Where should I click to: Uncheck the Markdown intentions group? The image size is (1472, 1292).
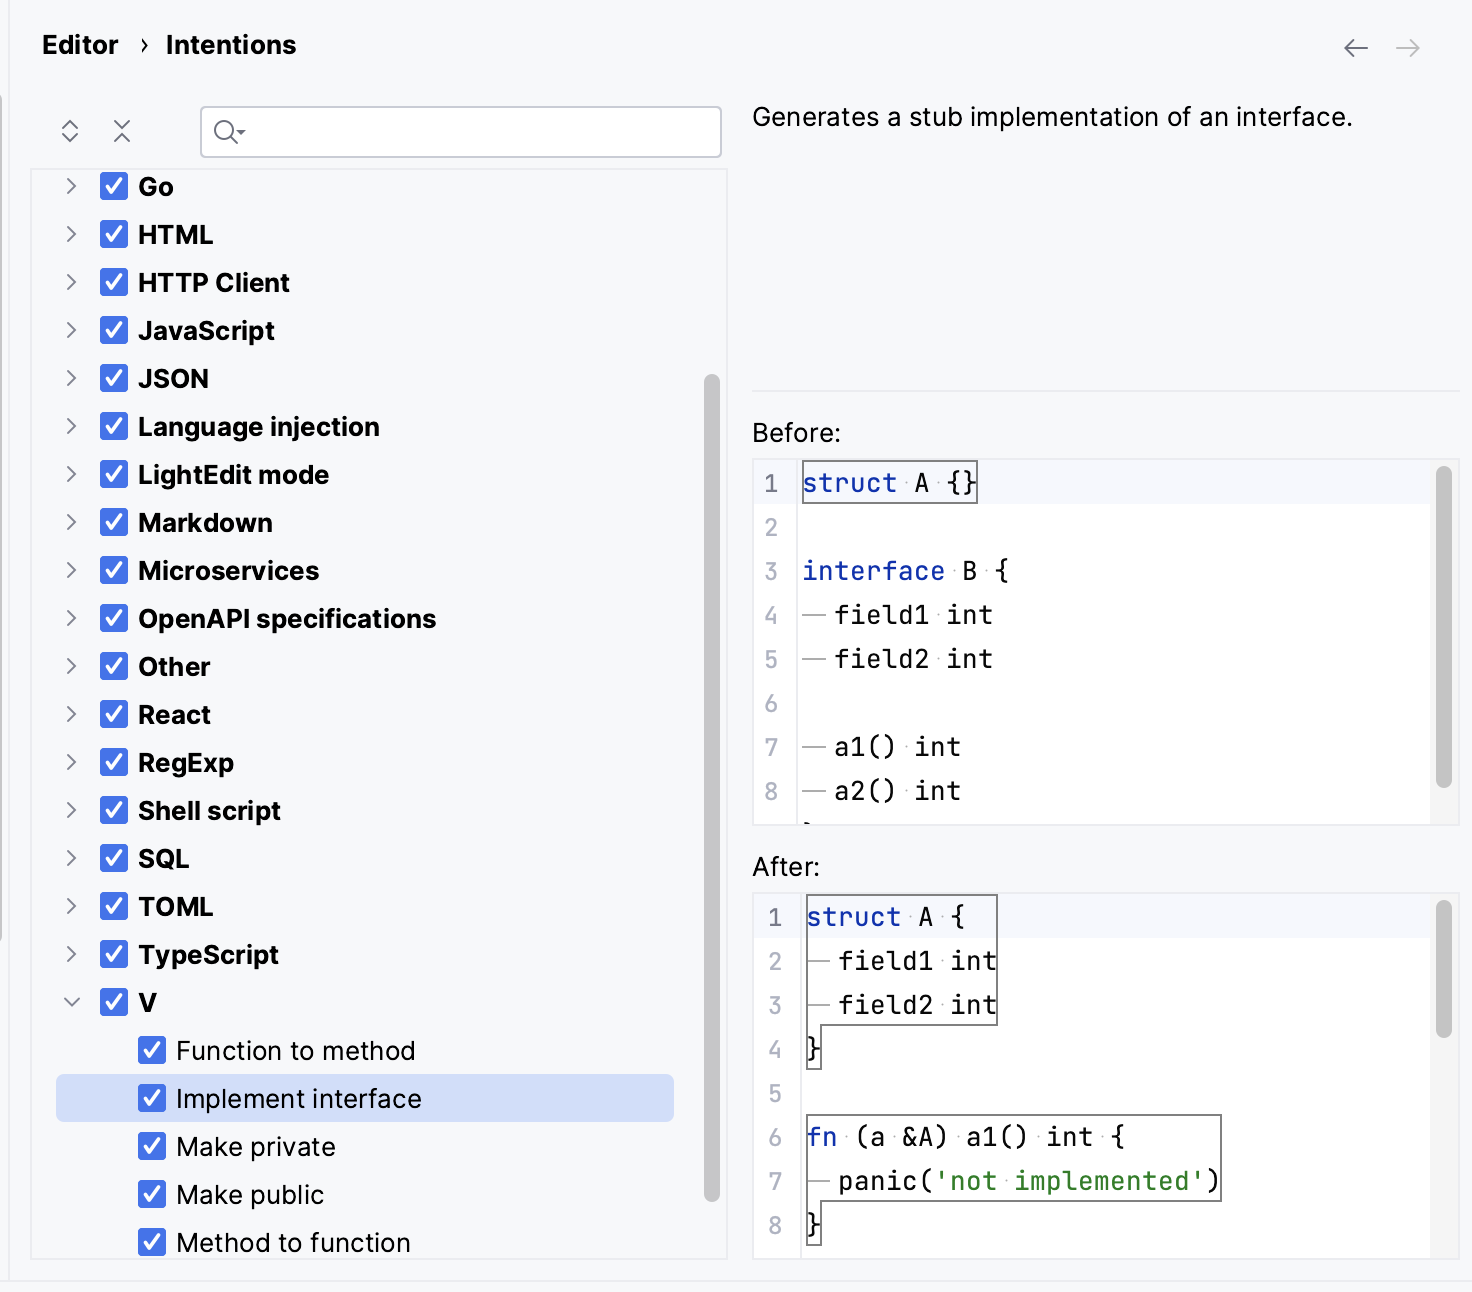[113, 522]
